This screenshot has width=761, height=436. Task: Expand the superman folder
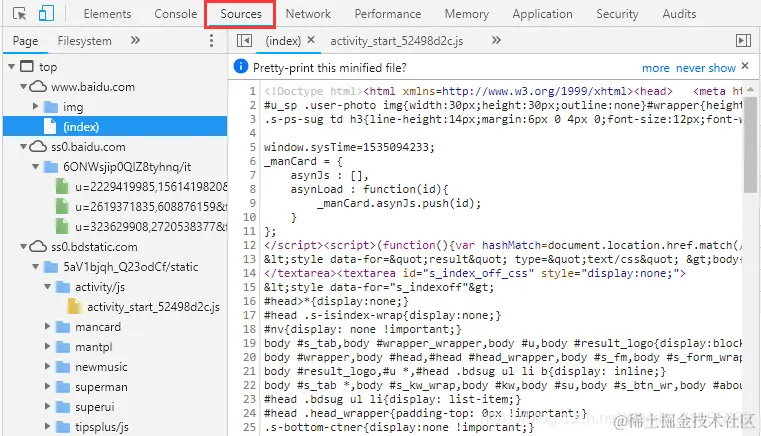[48, 387]
